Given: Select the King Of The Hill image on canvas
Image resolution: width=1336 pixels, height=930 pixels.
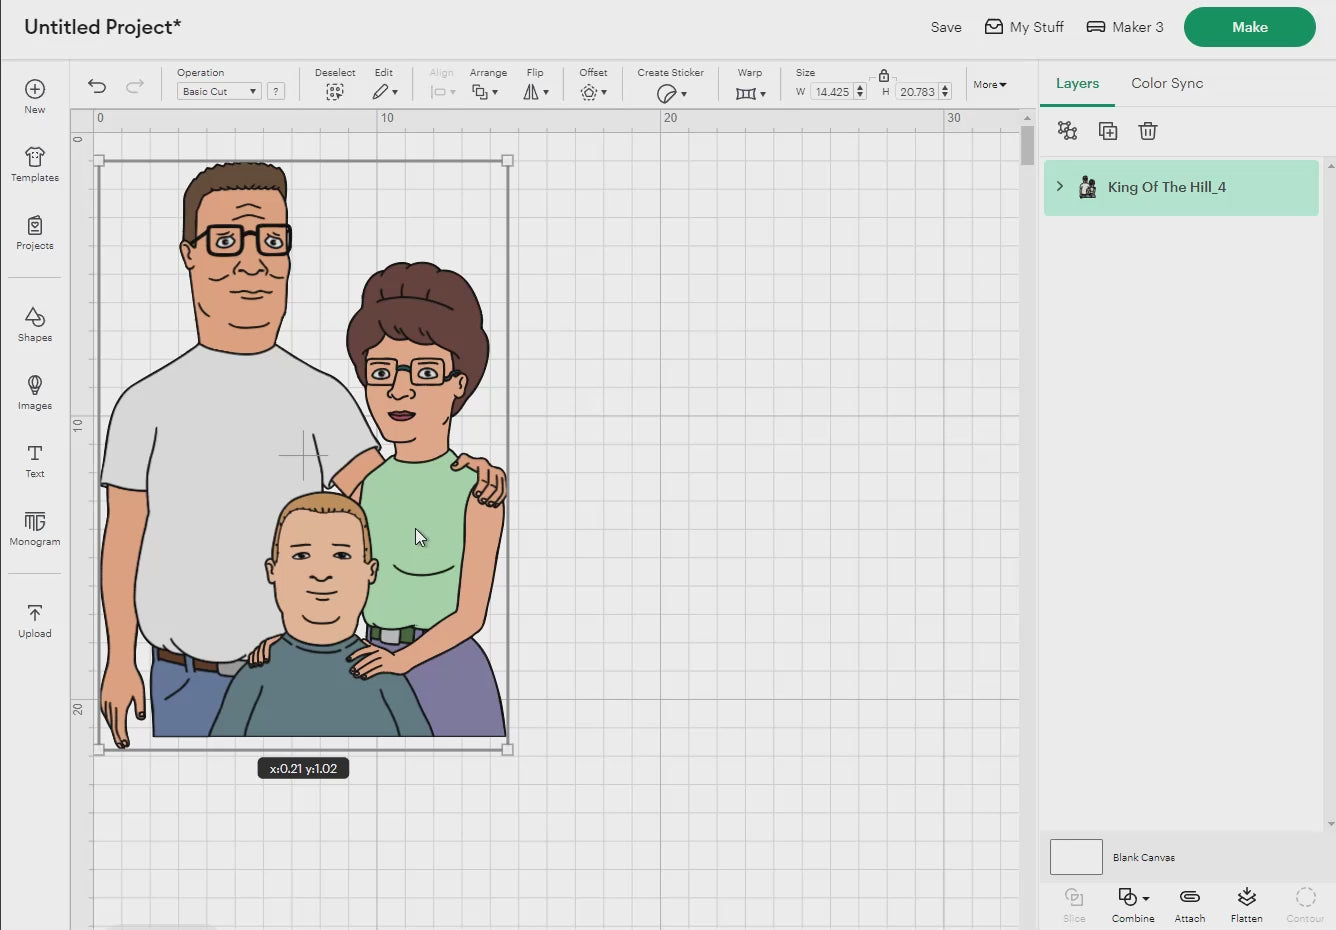Looking at the screenshot, I should [x=303, y=455].
